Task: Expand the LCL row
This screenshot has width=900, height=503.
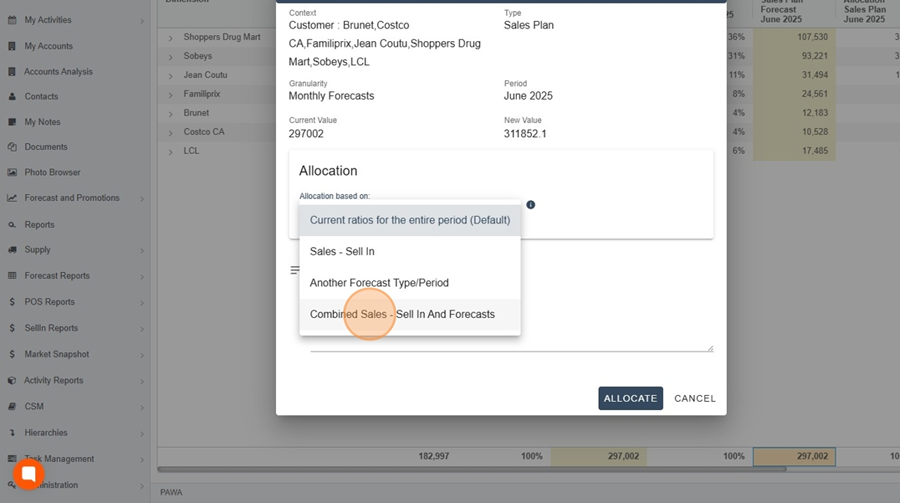Action: (170, 152)
